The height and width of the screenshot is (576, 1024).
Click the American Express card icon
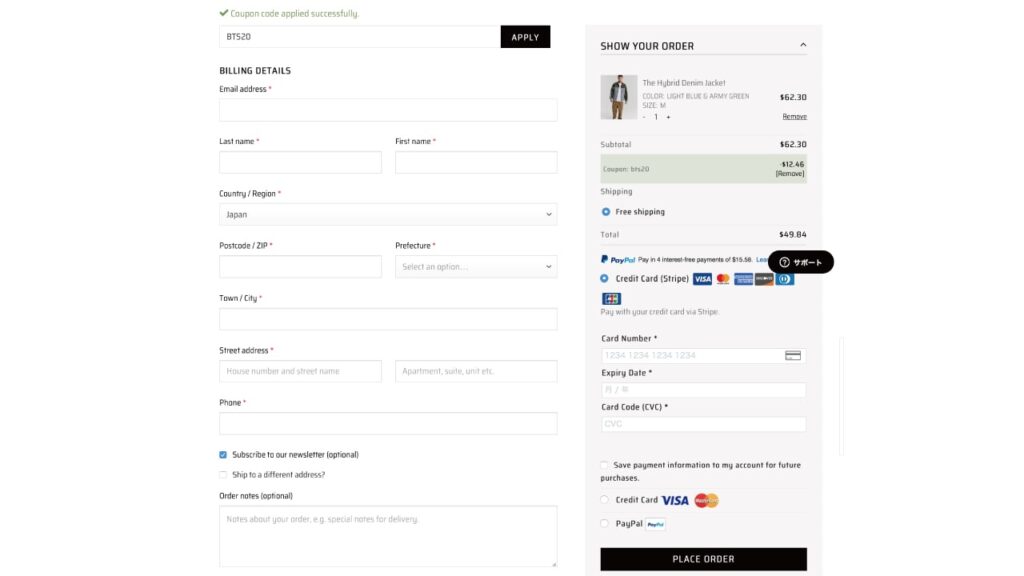point(743,279)
